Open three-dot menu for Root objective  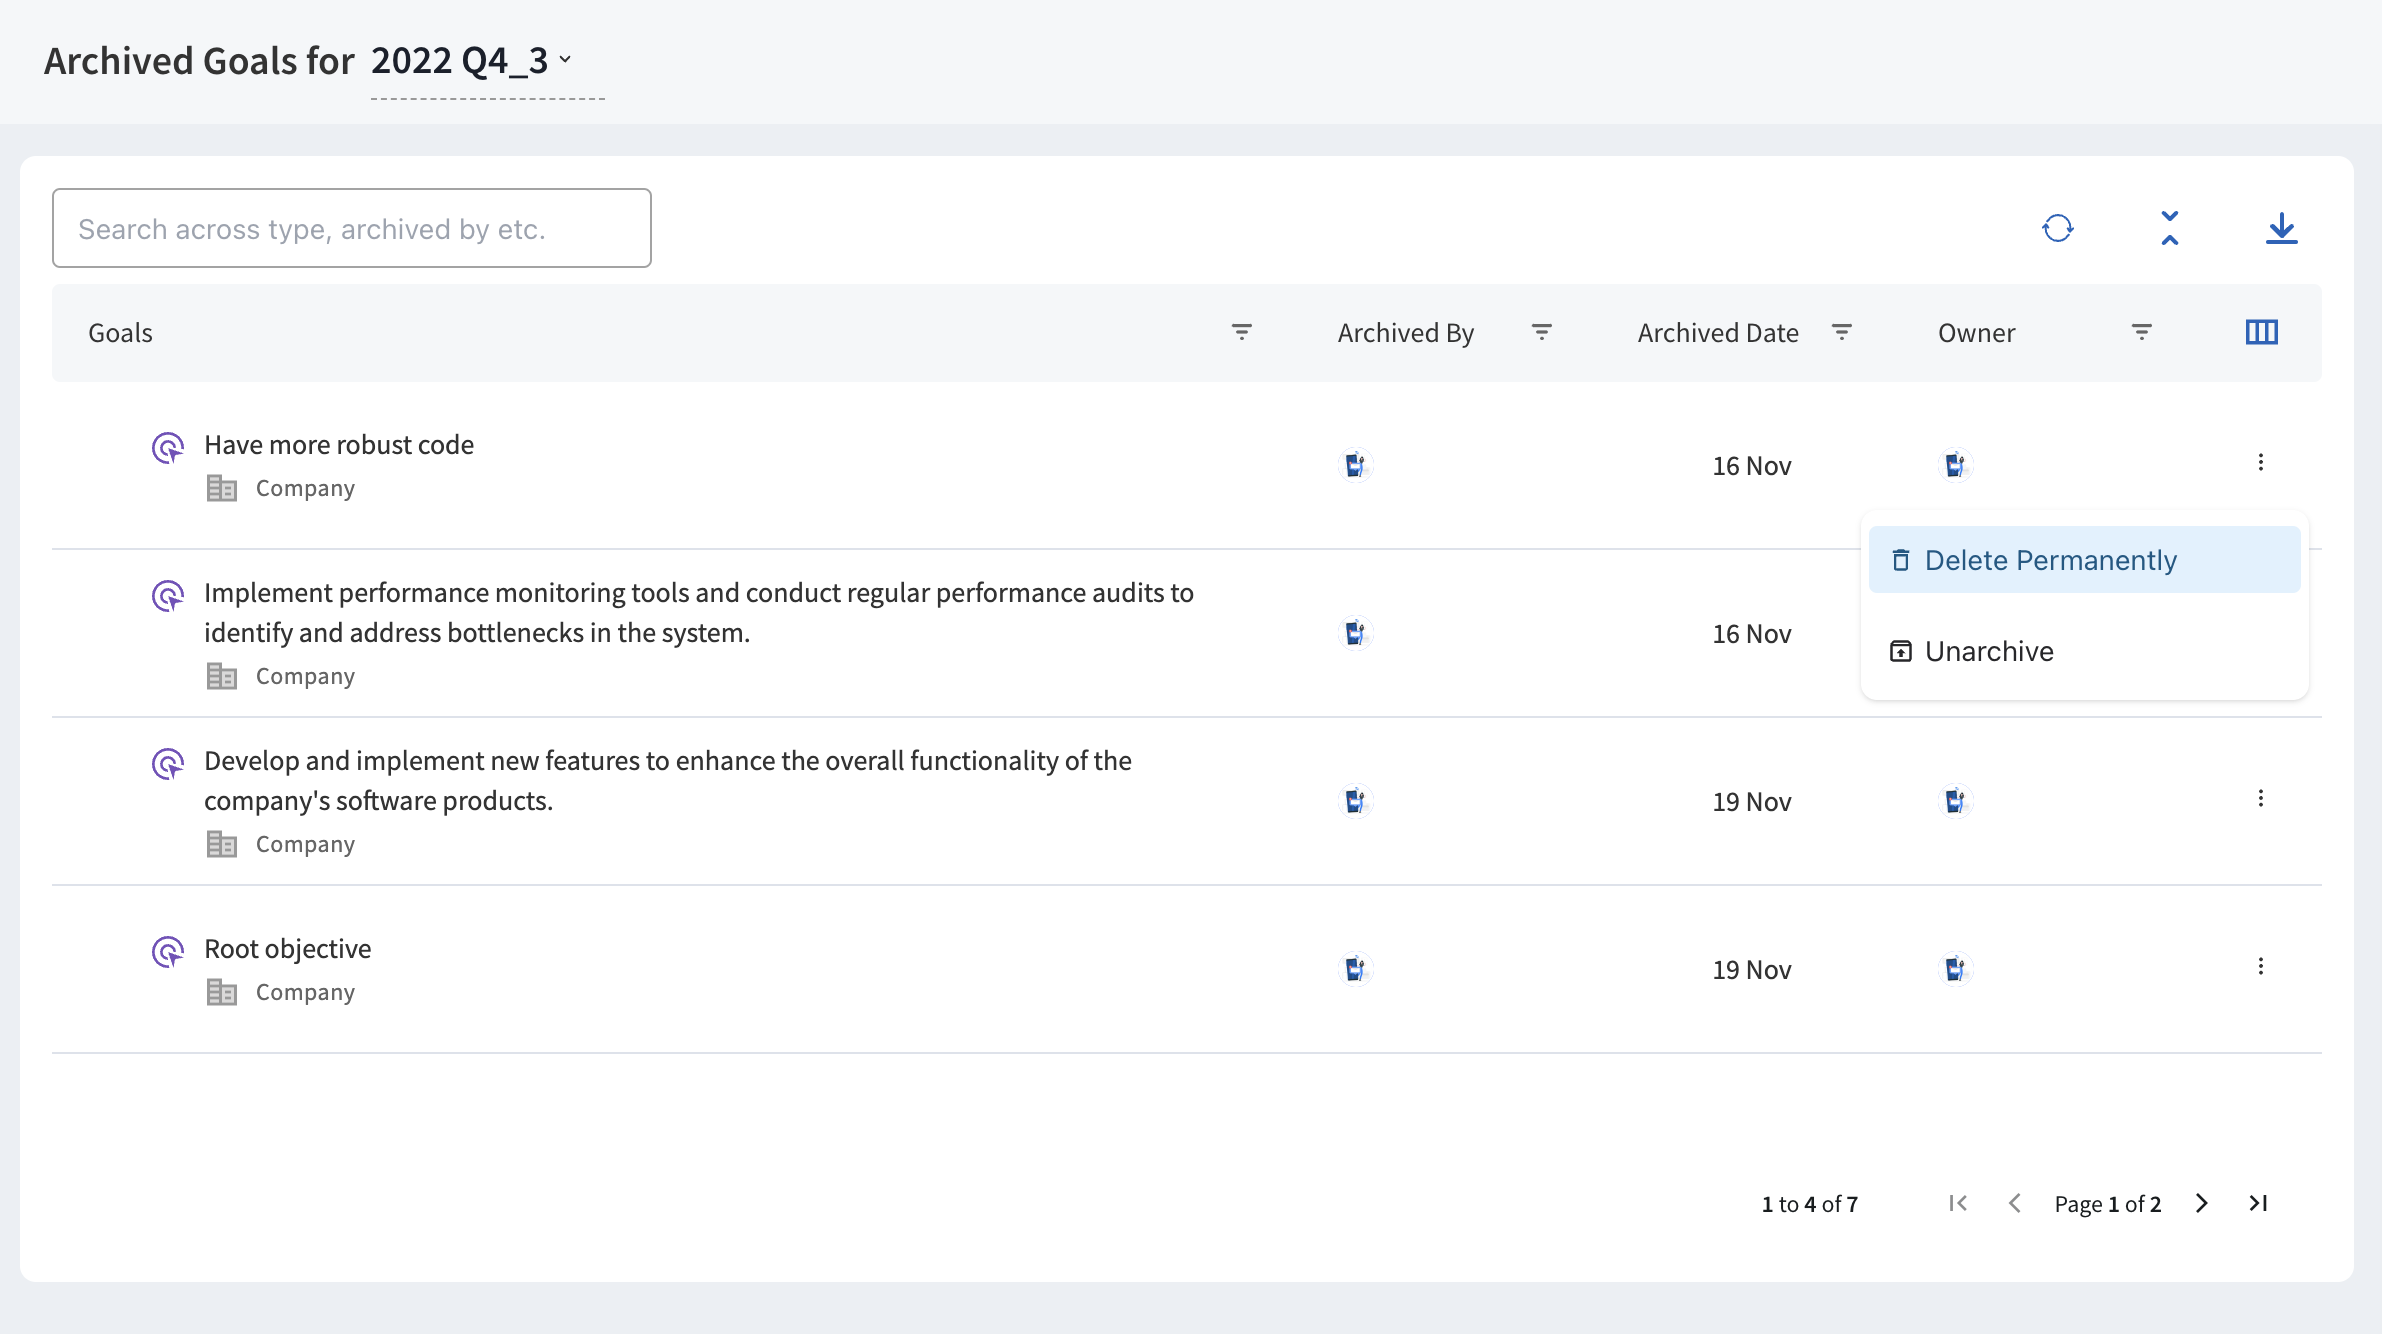pos(2260,966)
